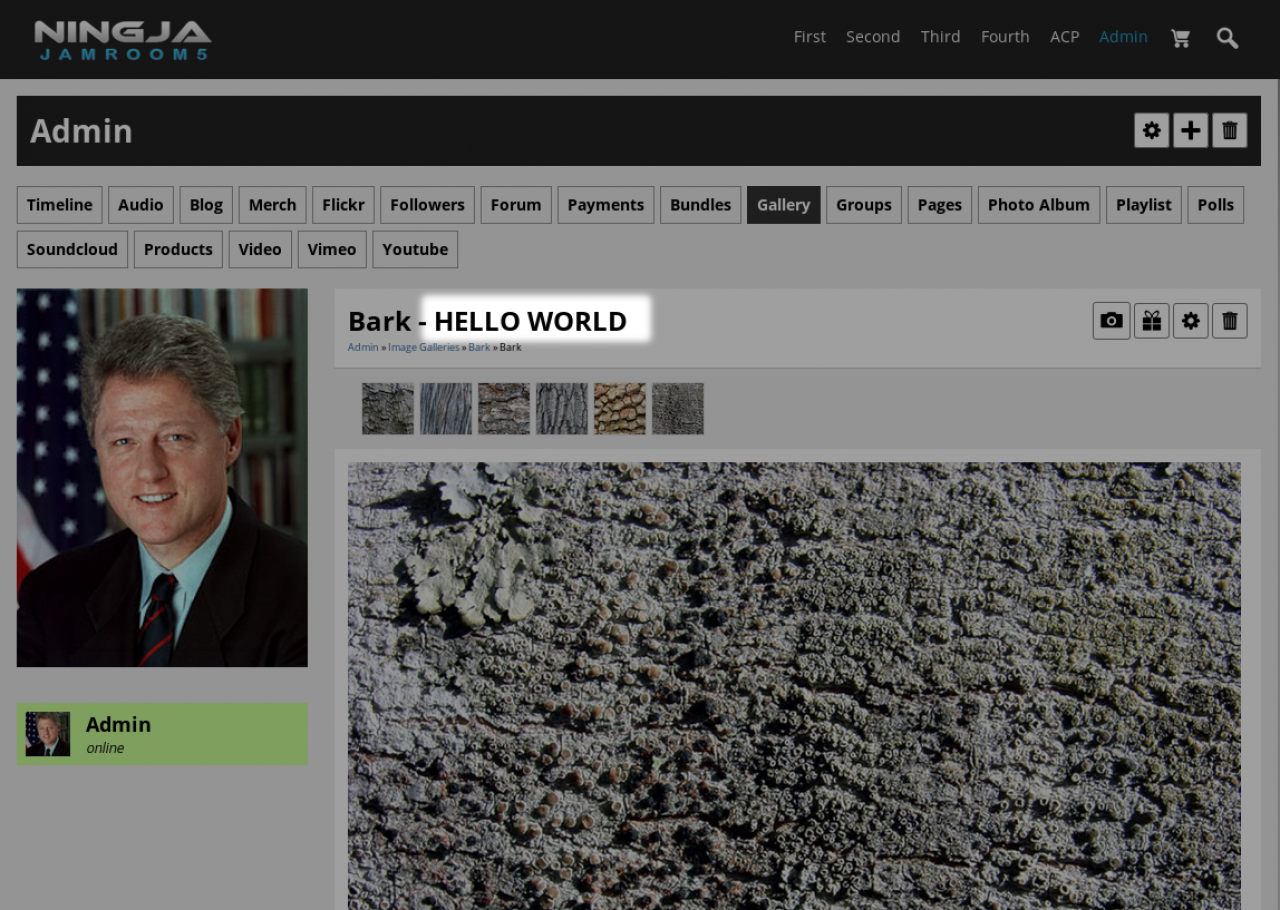1280x910 pixels.
Task: Select the sixth bark thumbnail
Action: click(x=678, y=408)
